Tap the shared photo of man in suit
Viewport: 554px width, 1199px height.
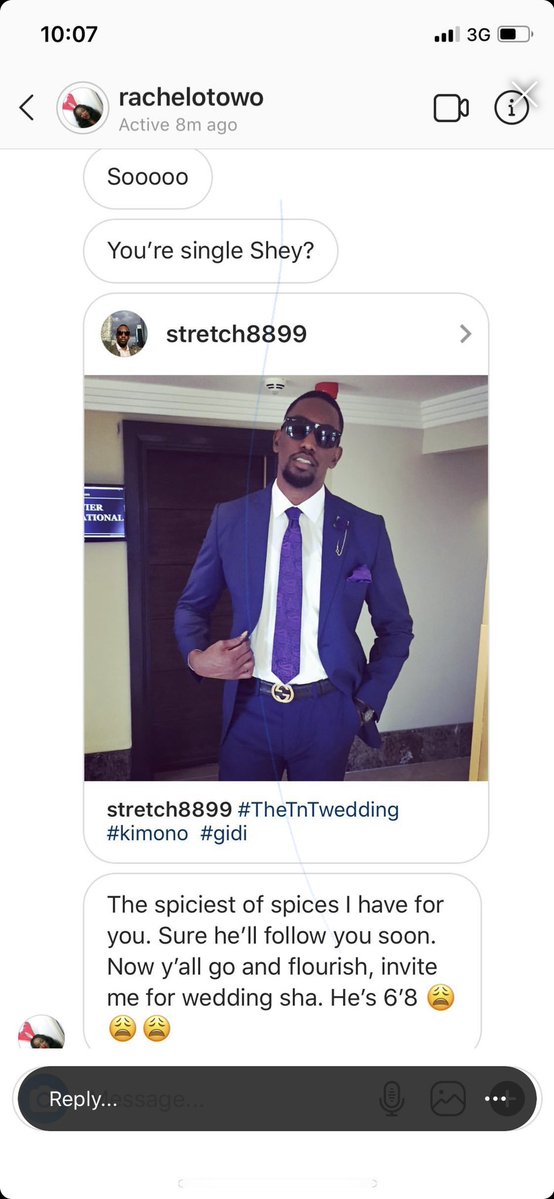click(x=285, y=577)
